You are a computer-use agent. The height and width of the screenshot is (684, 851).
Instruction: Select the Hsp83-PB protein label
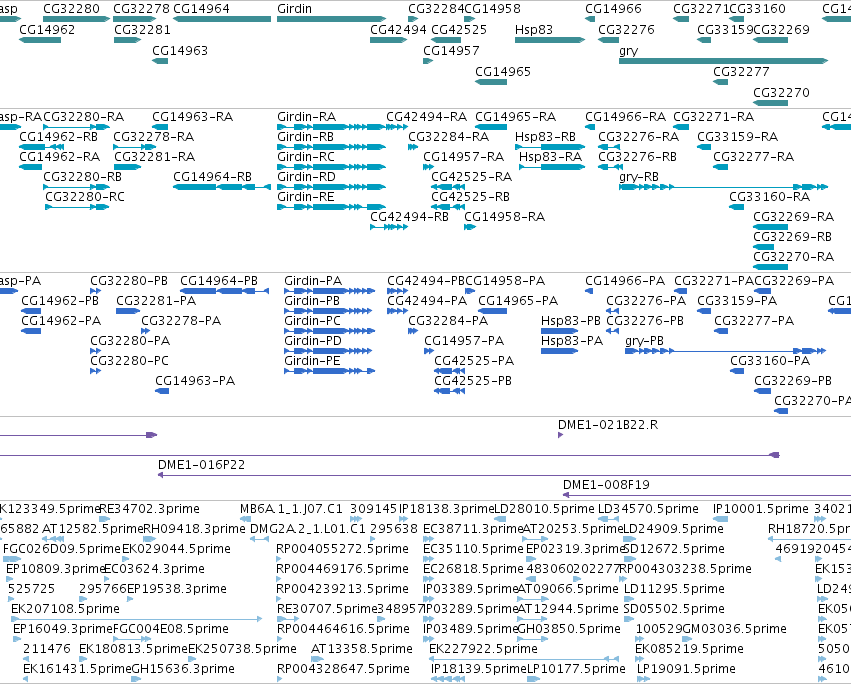[570, 321]
